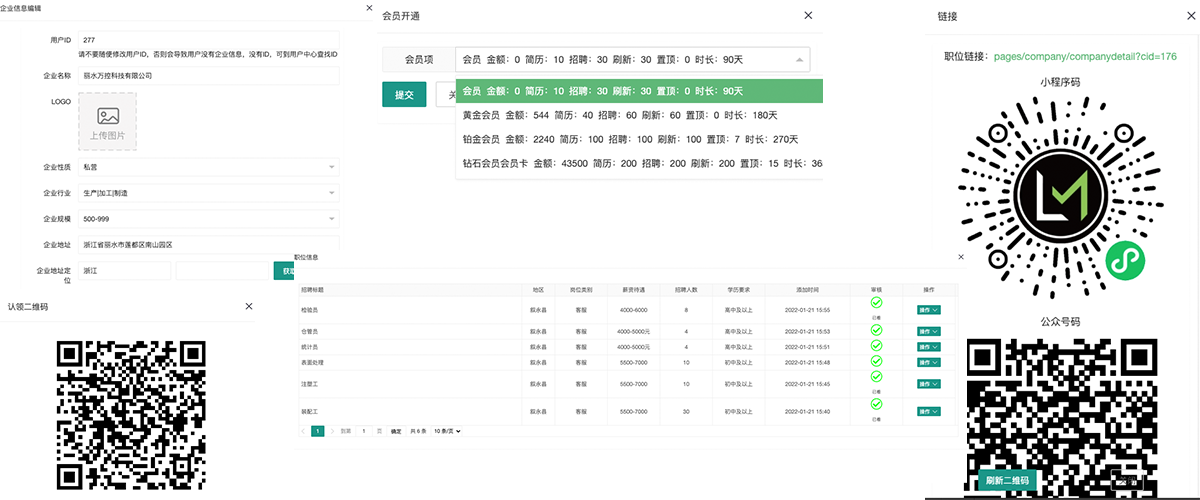
Task: Open the 企业规模 dropdown showing 500-999
Action: (208, 219)
